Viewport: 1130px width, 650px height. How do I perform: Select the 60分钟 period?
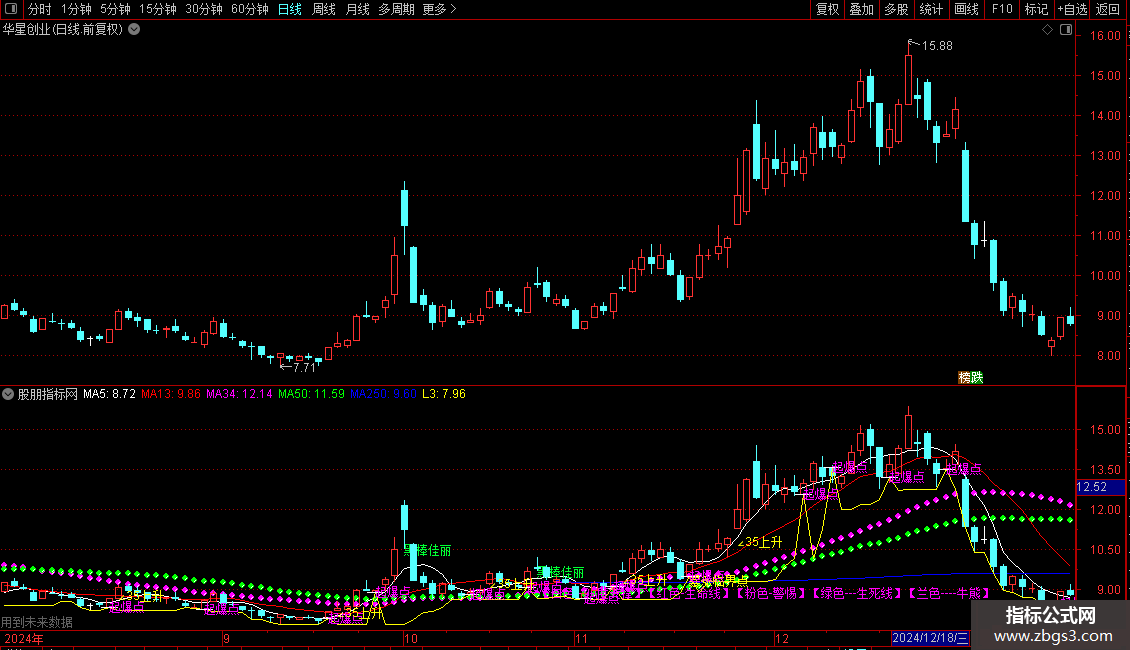tap(249, 9)
